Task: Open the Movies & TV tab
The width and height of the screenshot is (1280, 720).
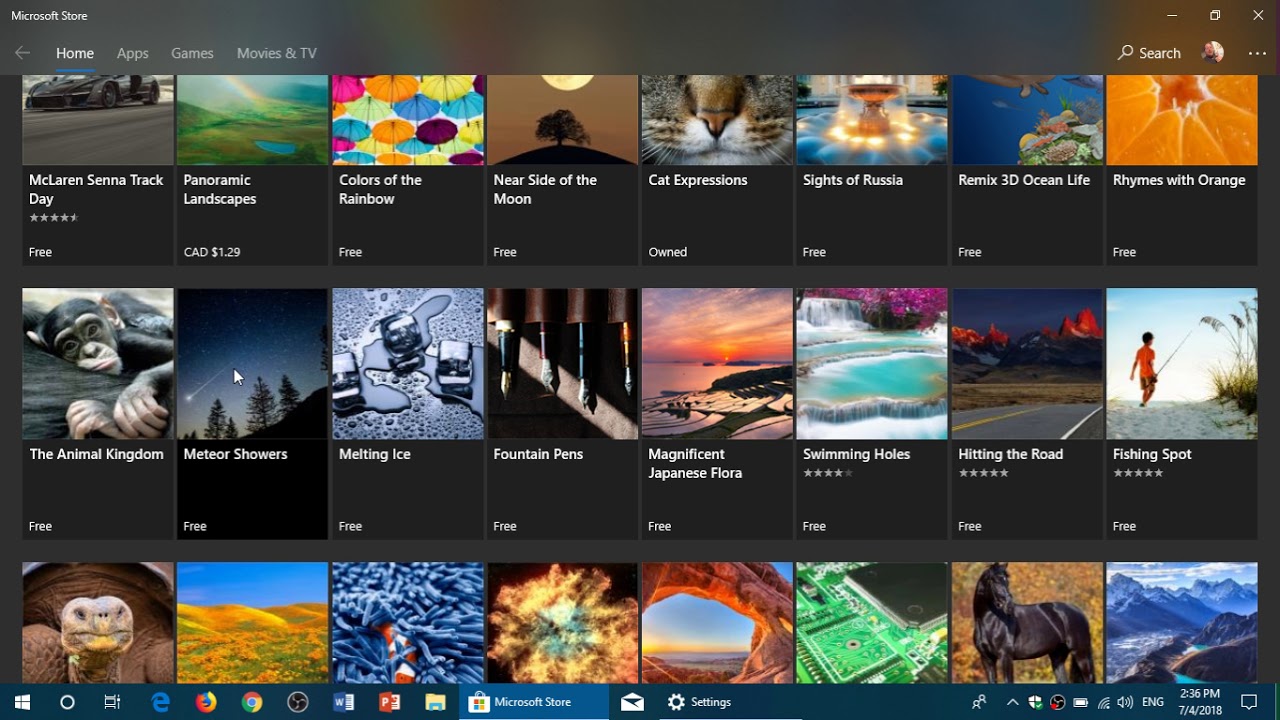Action: click(x=277, y=53)
